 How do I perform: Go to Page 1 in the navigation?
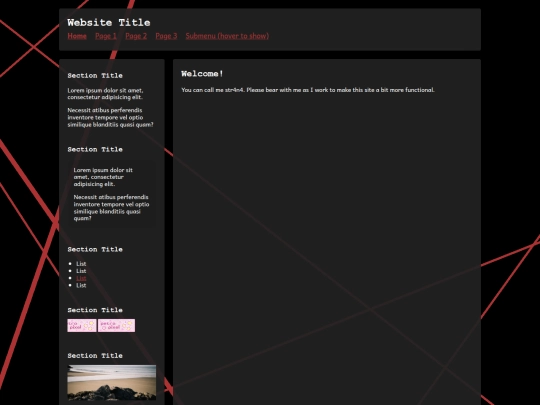pos(106,36)
